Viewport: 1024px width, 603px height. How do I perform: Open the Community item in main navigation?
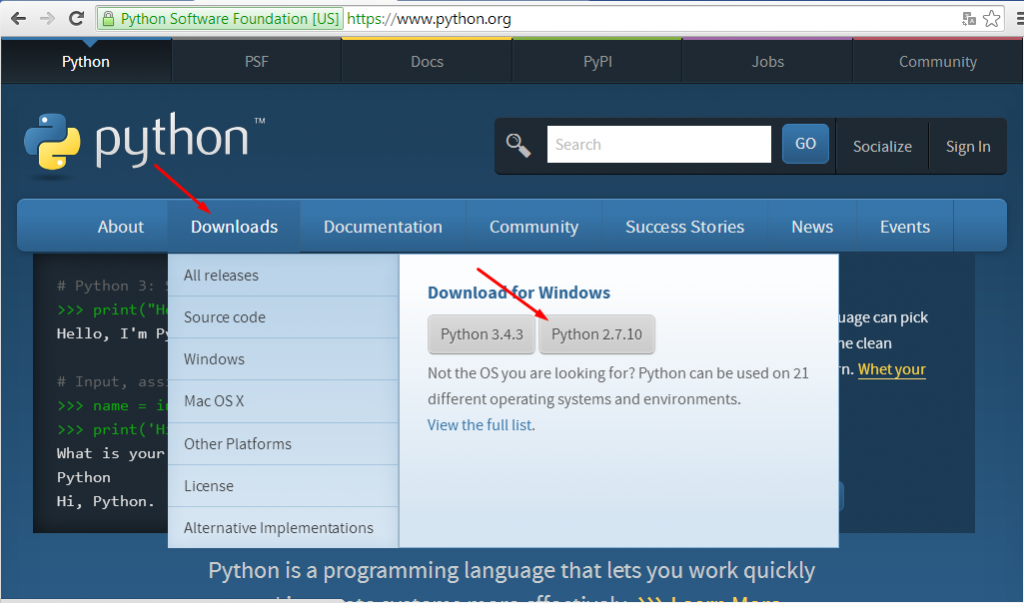click(x=534, y=227)
